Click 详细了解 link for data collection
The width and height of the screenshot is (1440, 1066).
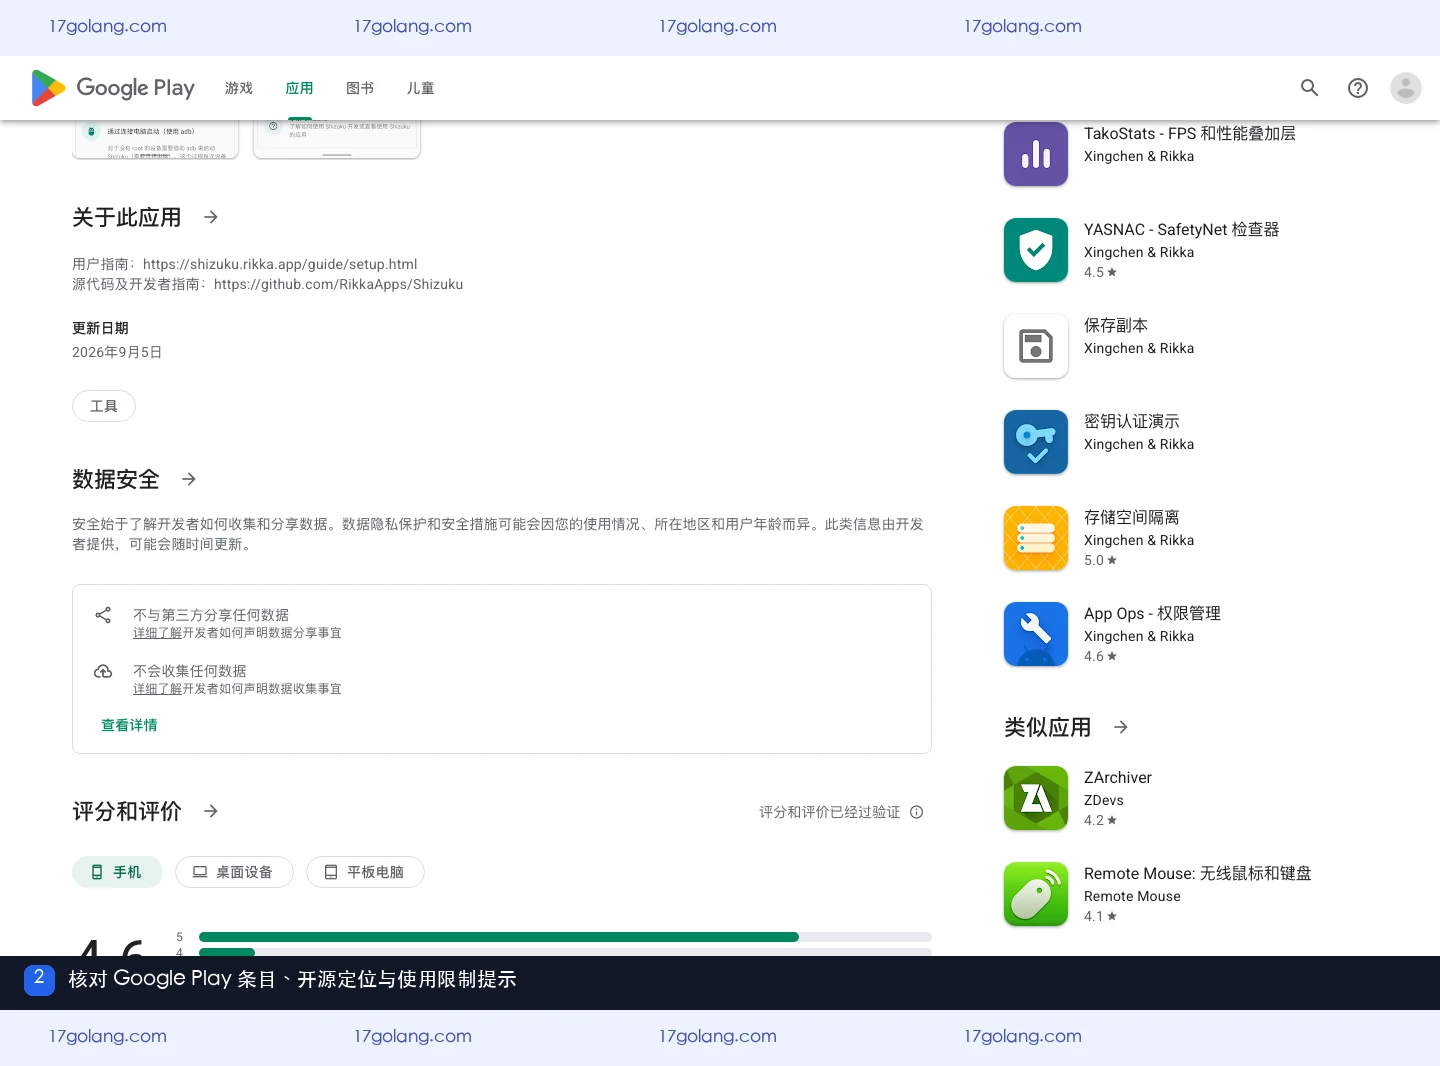pos(158,689)
